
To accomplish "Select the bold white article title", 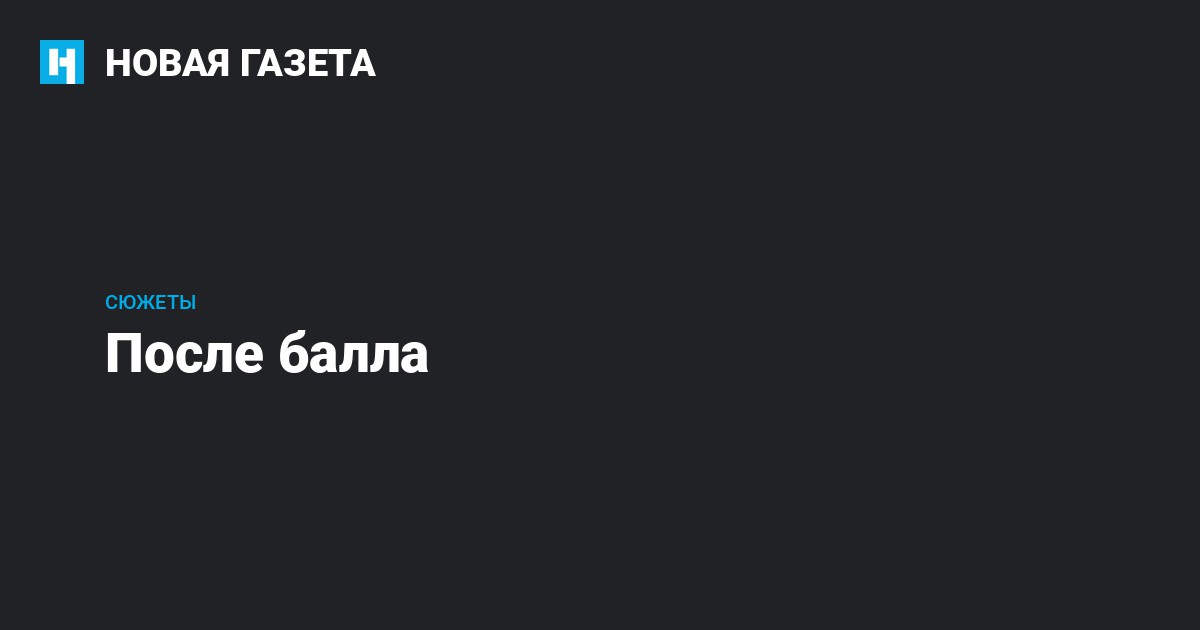I will click(x=266, y=354).
